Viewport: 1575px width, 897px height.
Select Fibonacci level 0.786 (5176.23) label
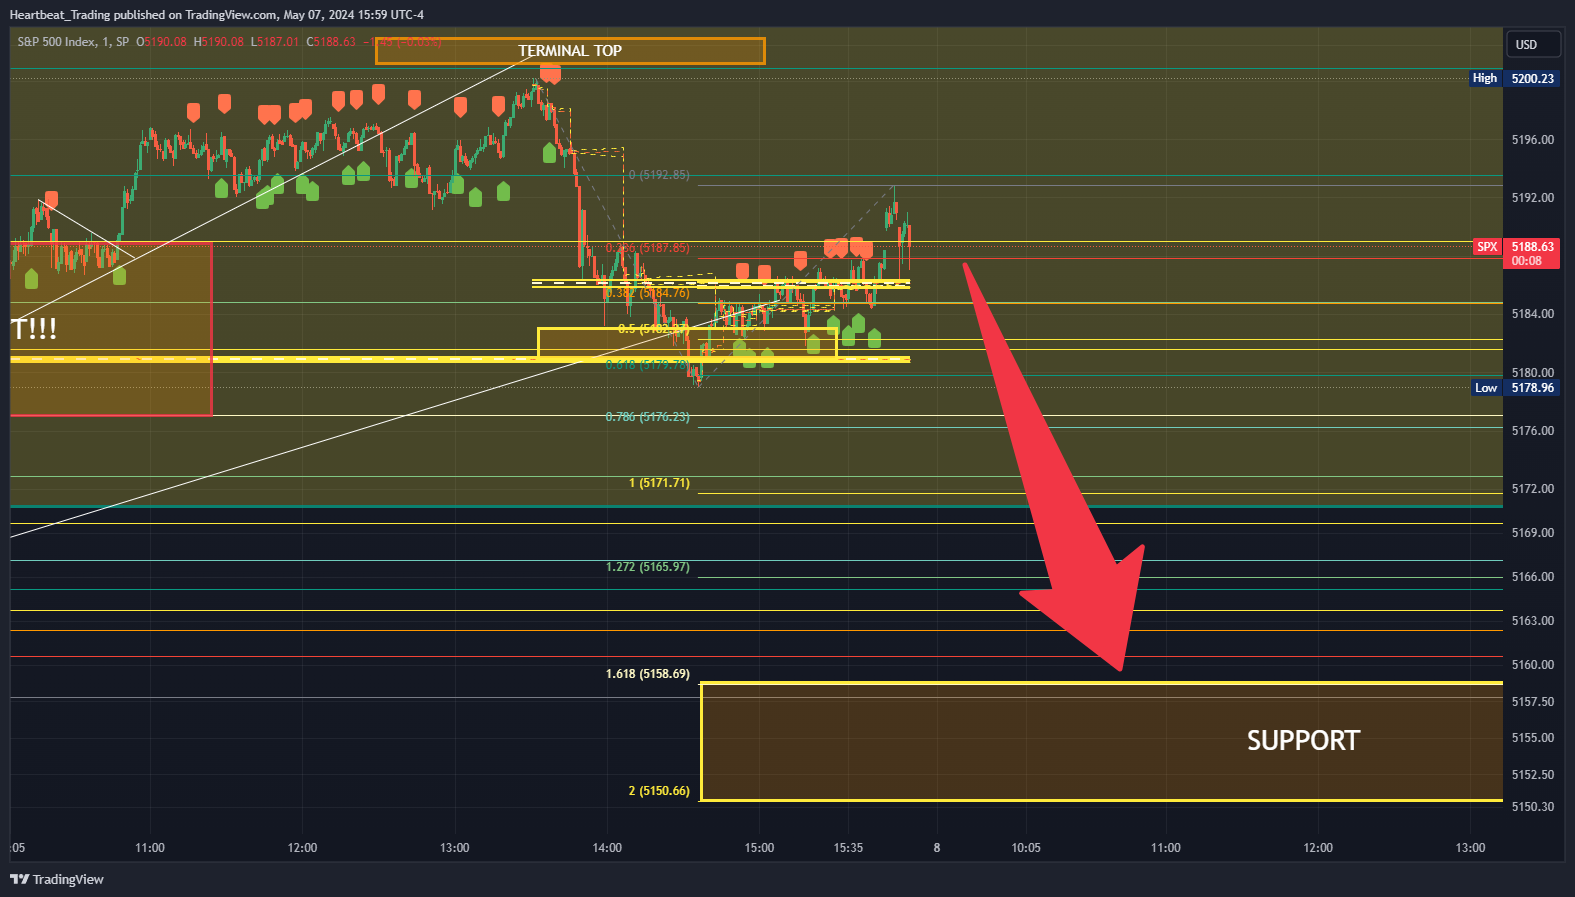point(648,417)
